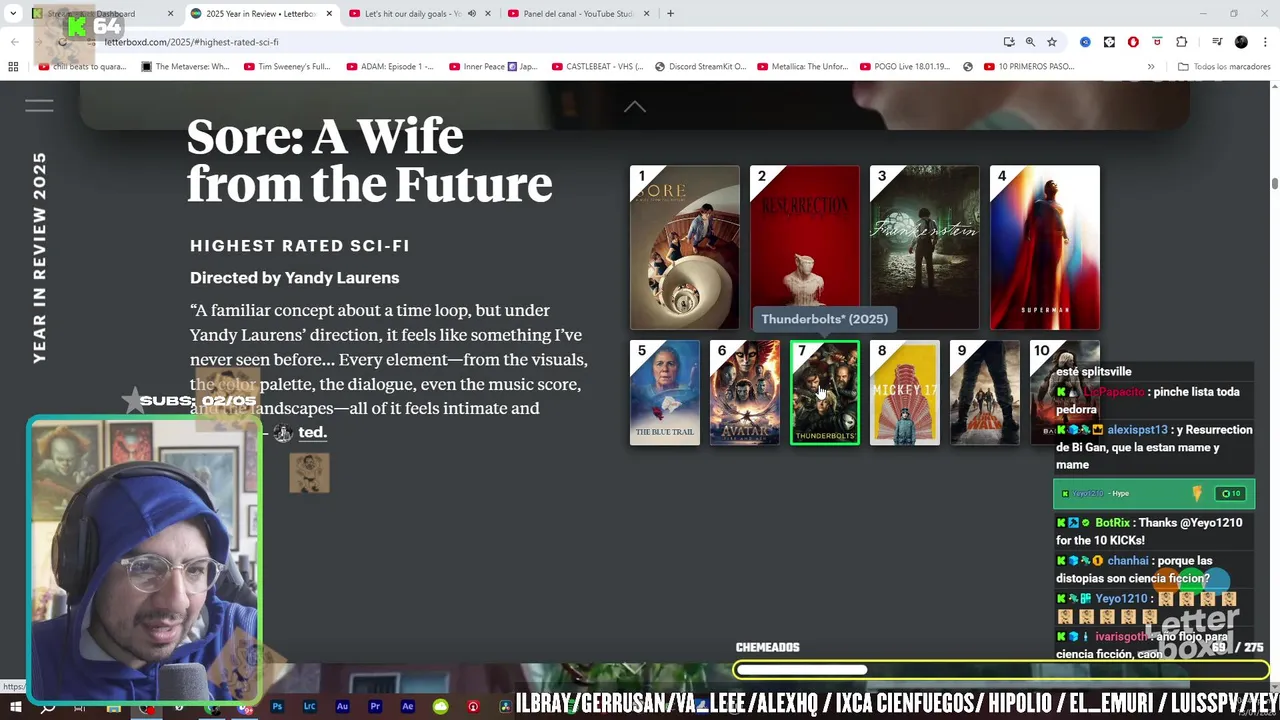
Task: Launch Photoshop from the taskbar
Action: click(277, 707)
